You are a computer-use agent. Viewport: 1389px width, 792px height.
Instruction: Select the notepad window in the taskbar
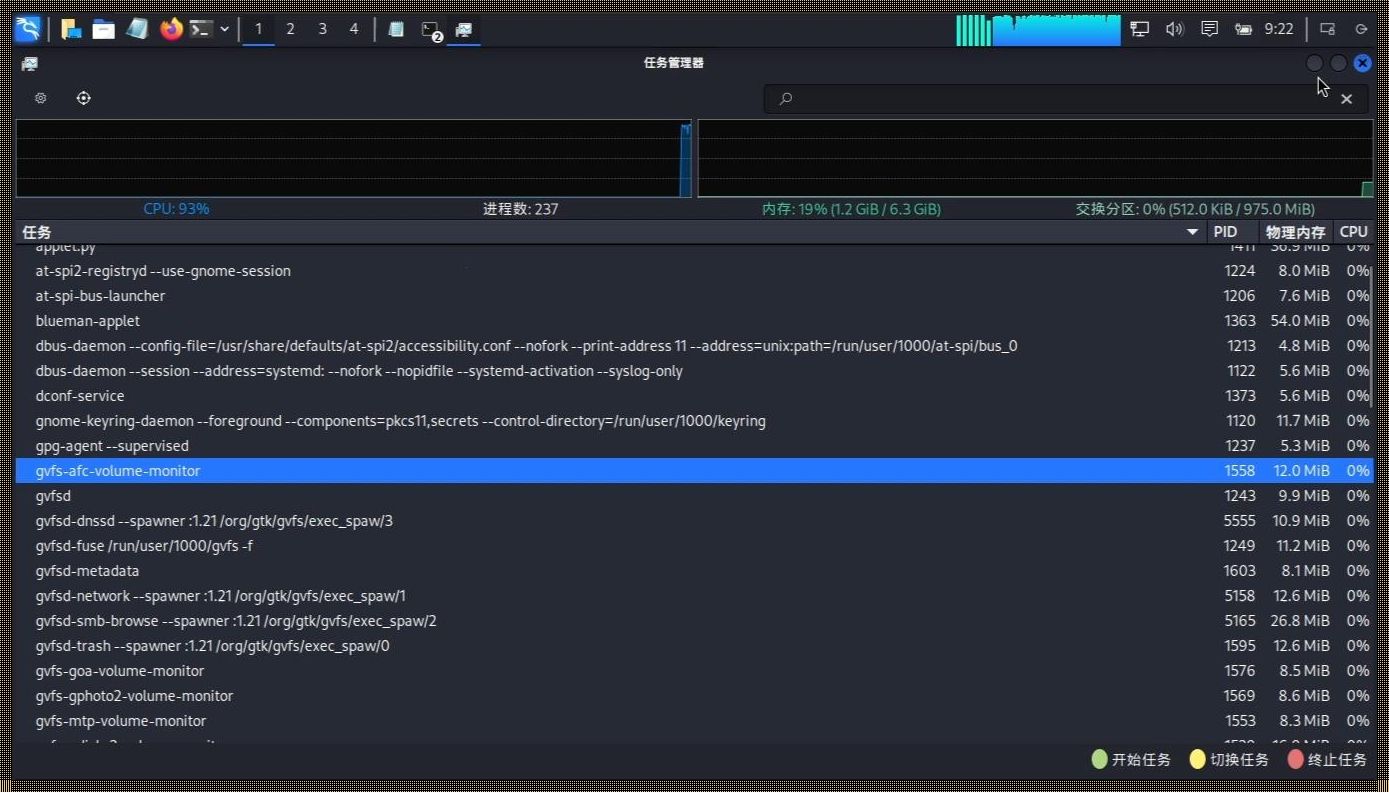pos(396,29)
